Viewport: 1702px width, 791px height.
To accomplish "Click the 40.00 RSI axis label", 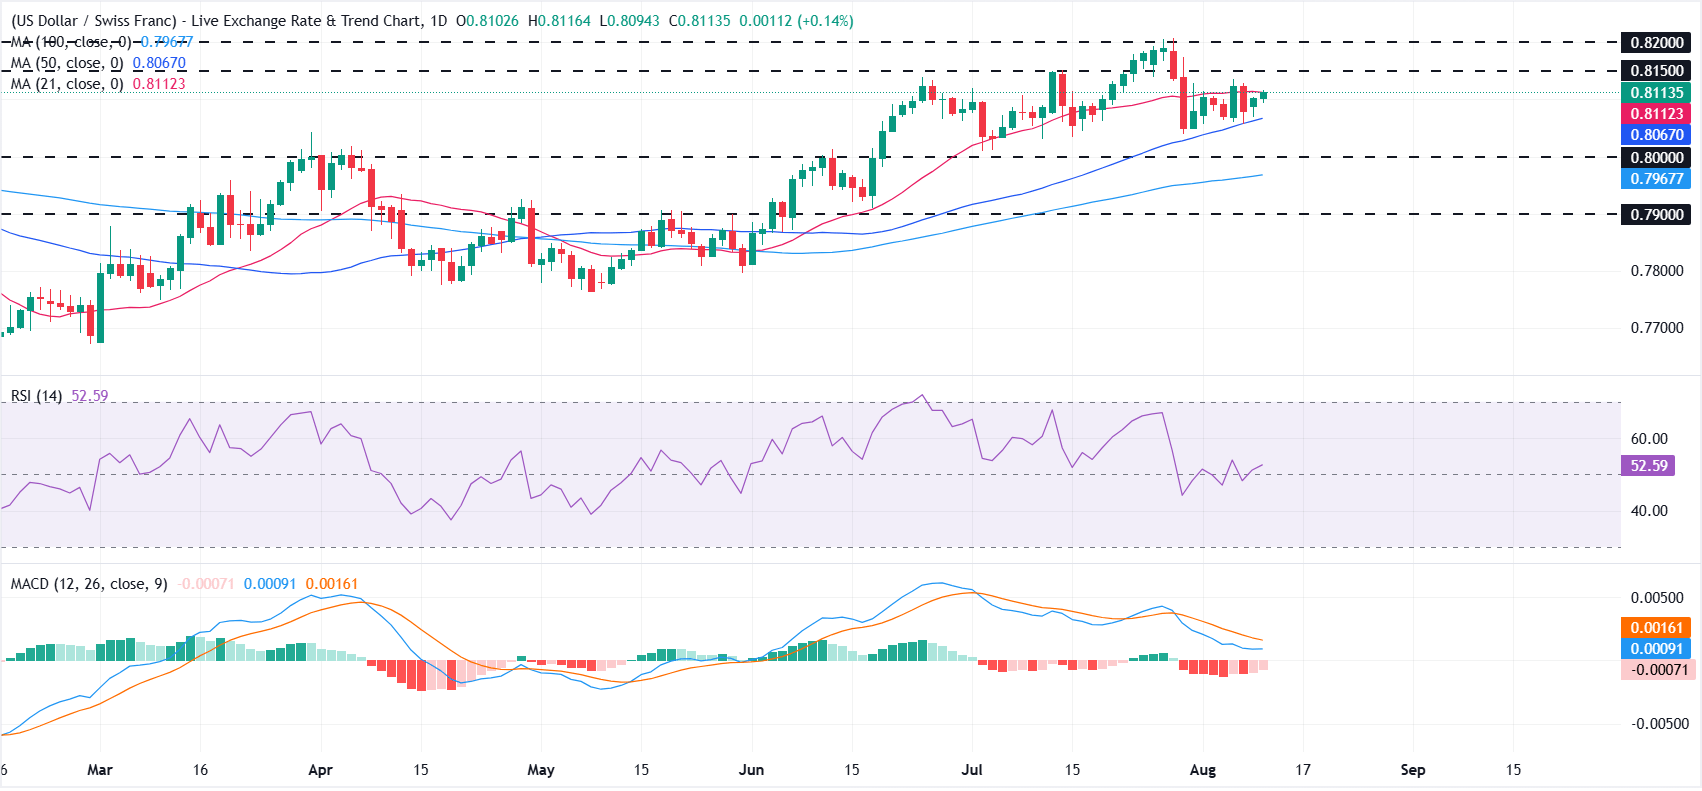I will click(x=1649, y=511).
